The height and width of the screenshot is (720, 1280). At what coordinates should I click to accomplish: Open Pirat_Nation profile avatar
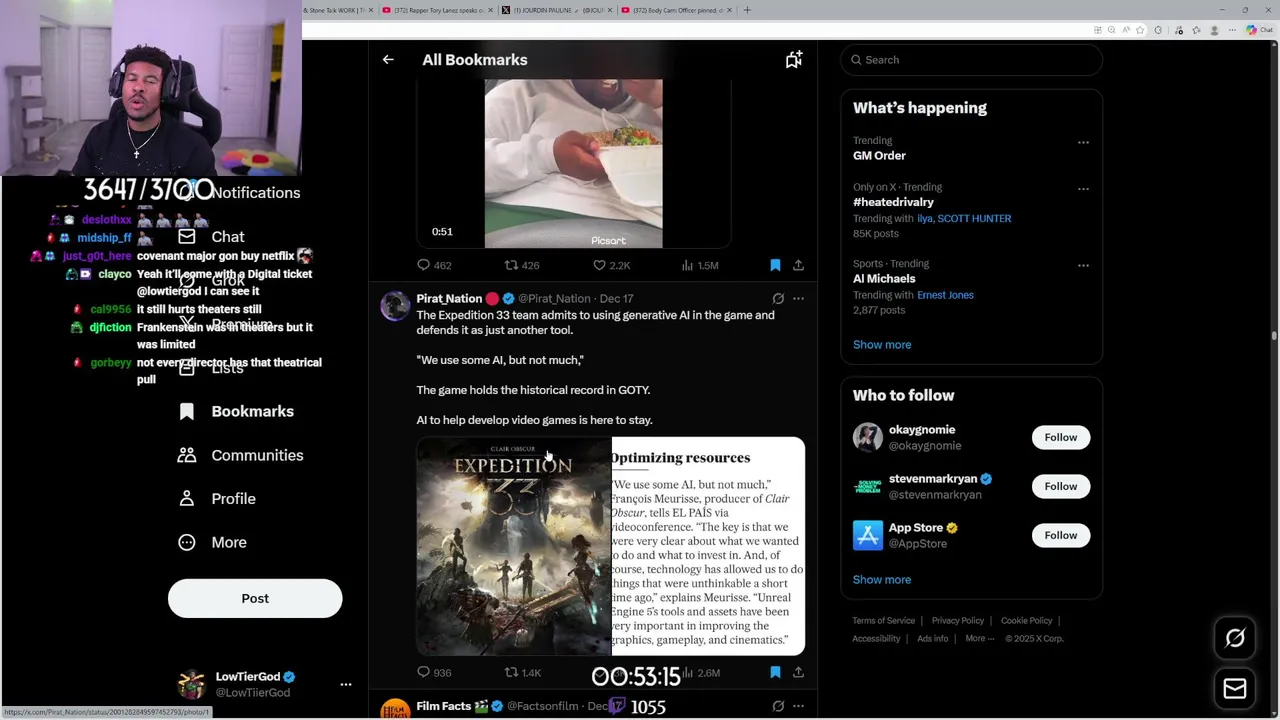[x=395, y=306]
